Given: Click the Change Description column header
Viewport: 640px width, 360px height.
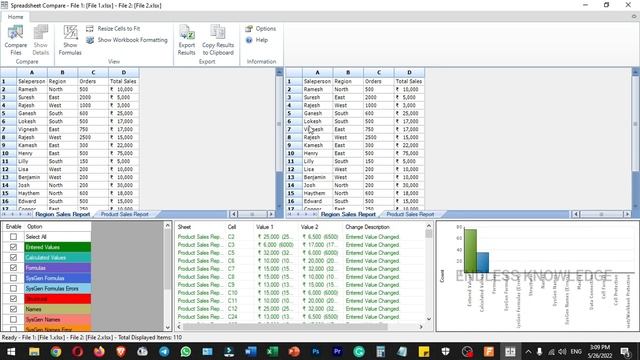Looking at the screenshot, I should pyautogui.click(x=384, y=227).
